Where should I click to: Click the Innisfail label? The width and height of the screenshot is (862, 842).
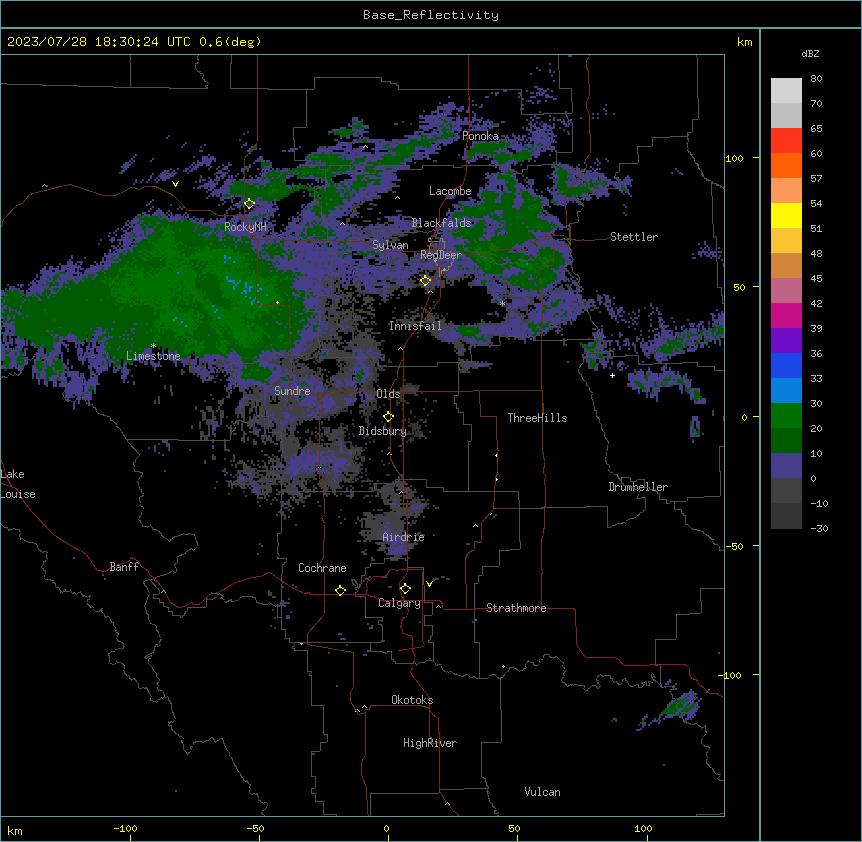tap(415, 326)
